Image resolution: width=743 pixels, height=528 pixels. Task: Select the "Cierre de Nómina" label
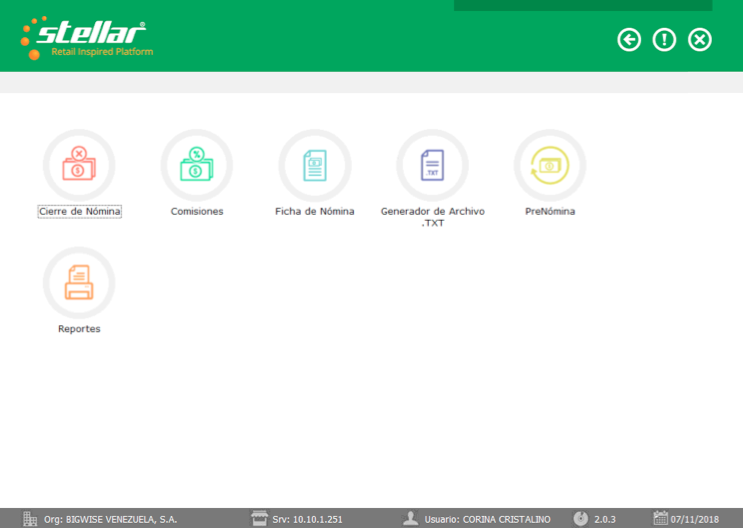click(x=80, y=211)
